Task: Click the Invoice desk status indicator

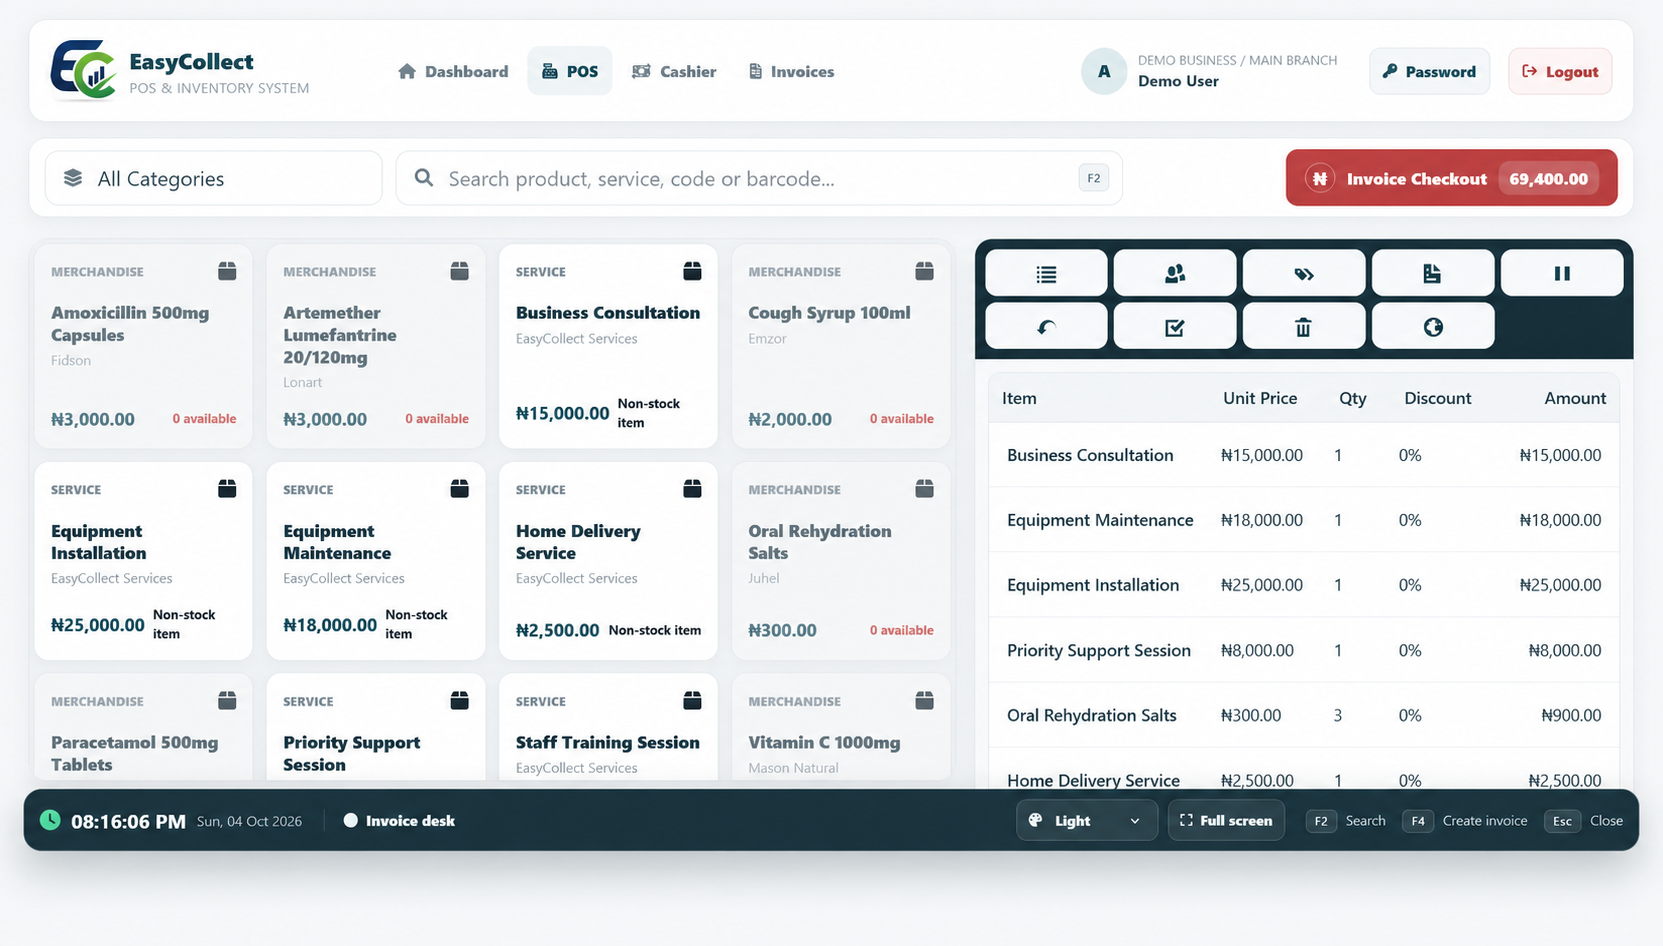Action: 399,820
